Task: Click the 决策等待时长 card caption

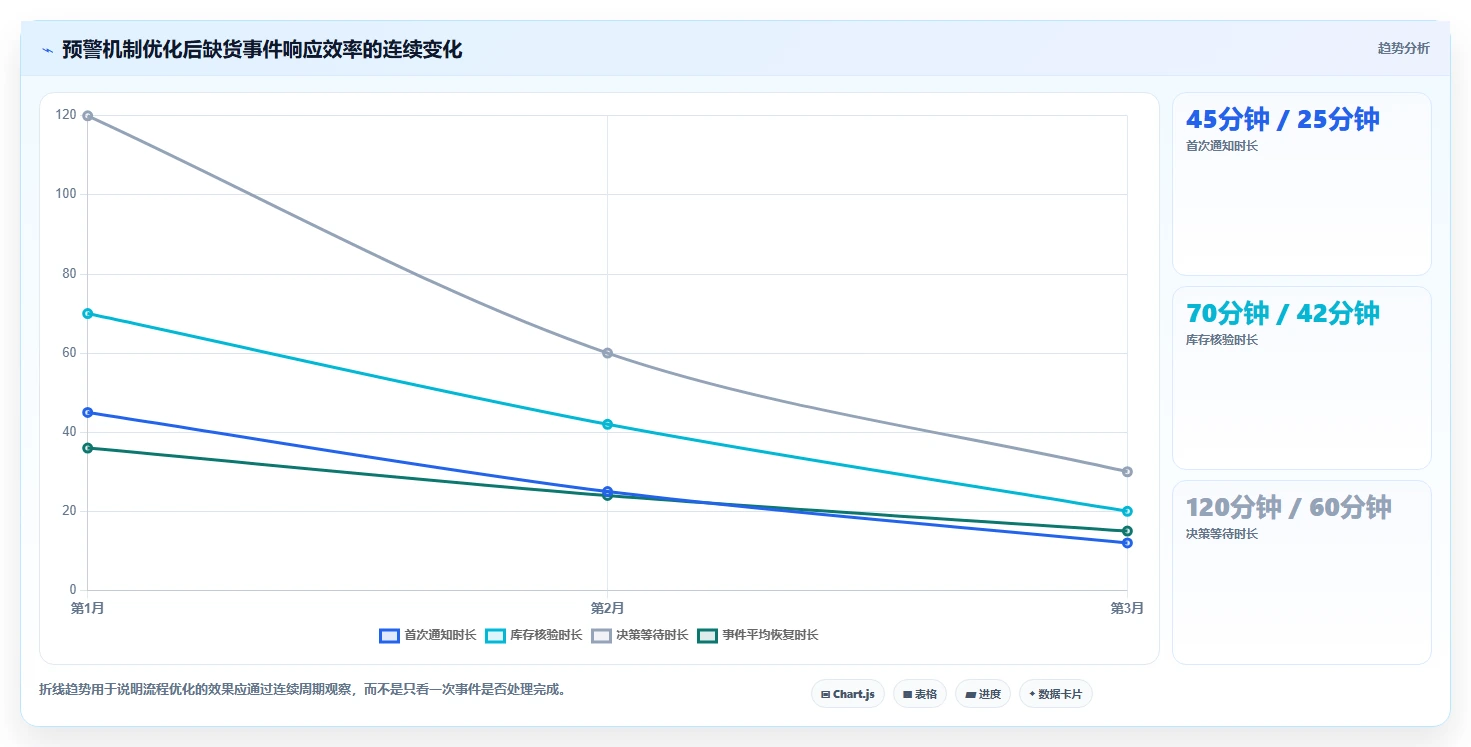Action: click(1222, 534)
